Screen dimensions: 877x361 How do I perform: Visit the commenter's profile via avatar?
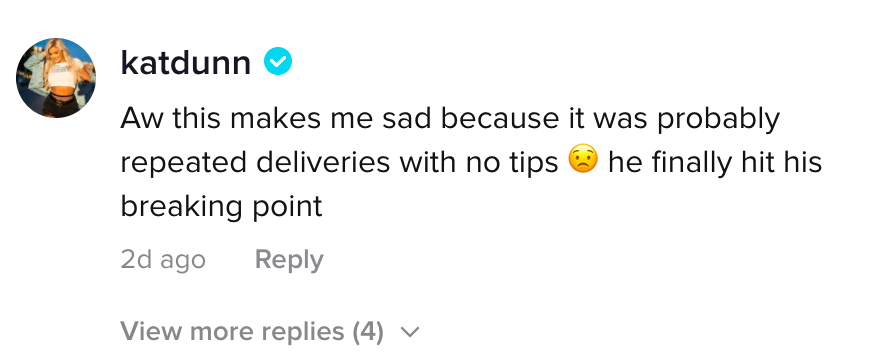pos(56,78)
